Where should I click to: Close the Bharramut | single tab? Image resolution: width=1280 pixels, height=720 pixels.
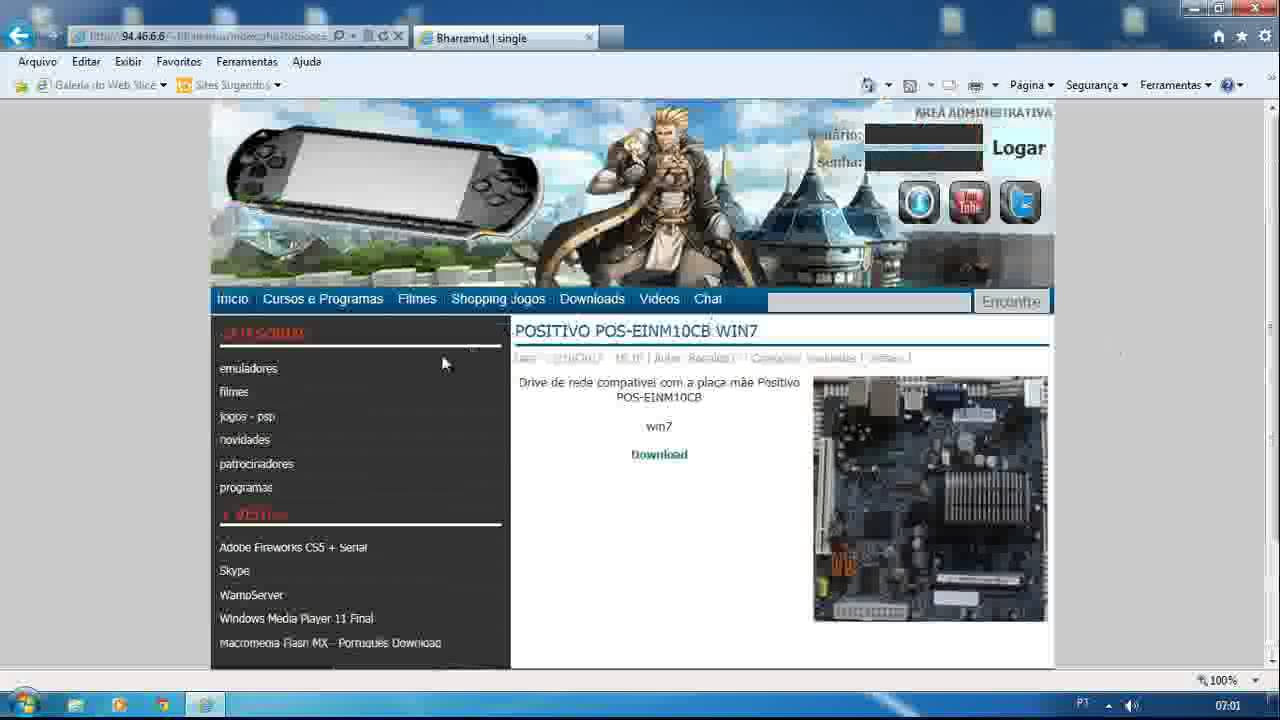click(589, 37)
